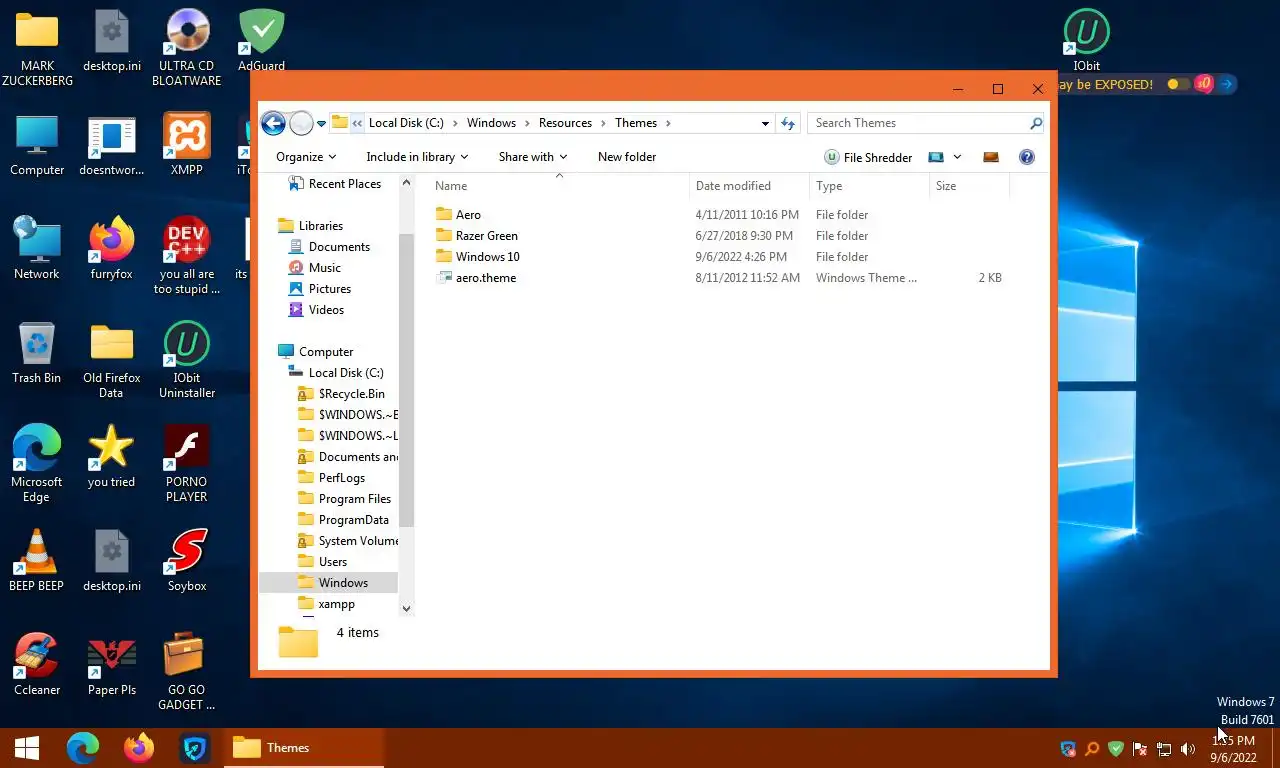Open the Start menu Windows logo

(27, 748)
